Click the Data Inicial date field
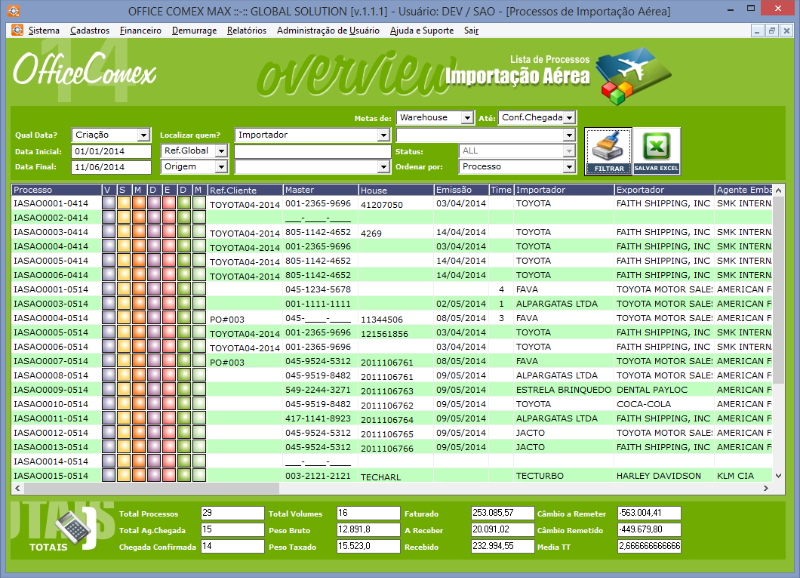The image size is (800, 578). click(x=111, y=151)
